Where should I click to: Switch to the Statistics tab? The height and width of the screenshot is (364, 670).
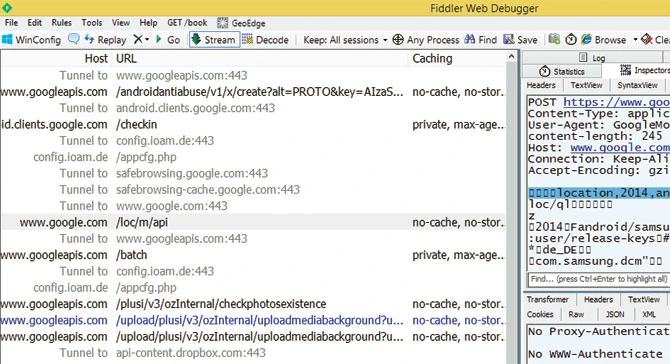click(x=562, y=71)
